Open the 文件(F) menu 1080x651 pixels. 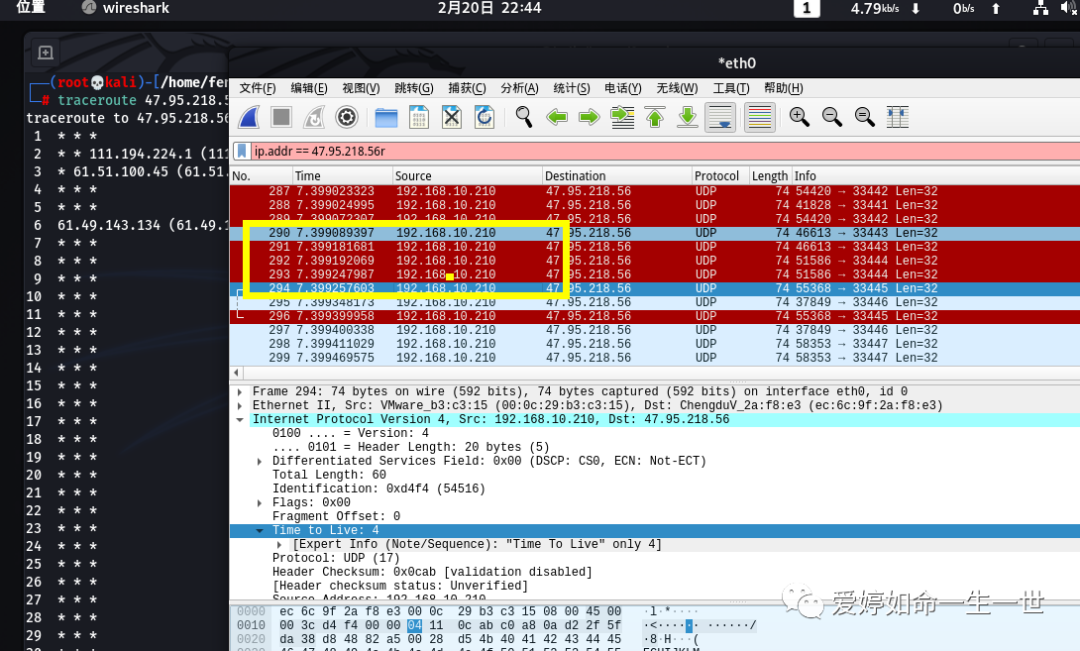pos(258,88)
